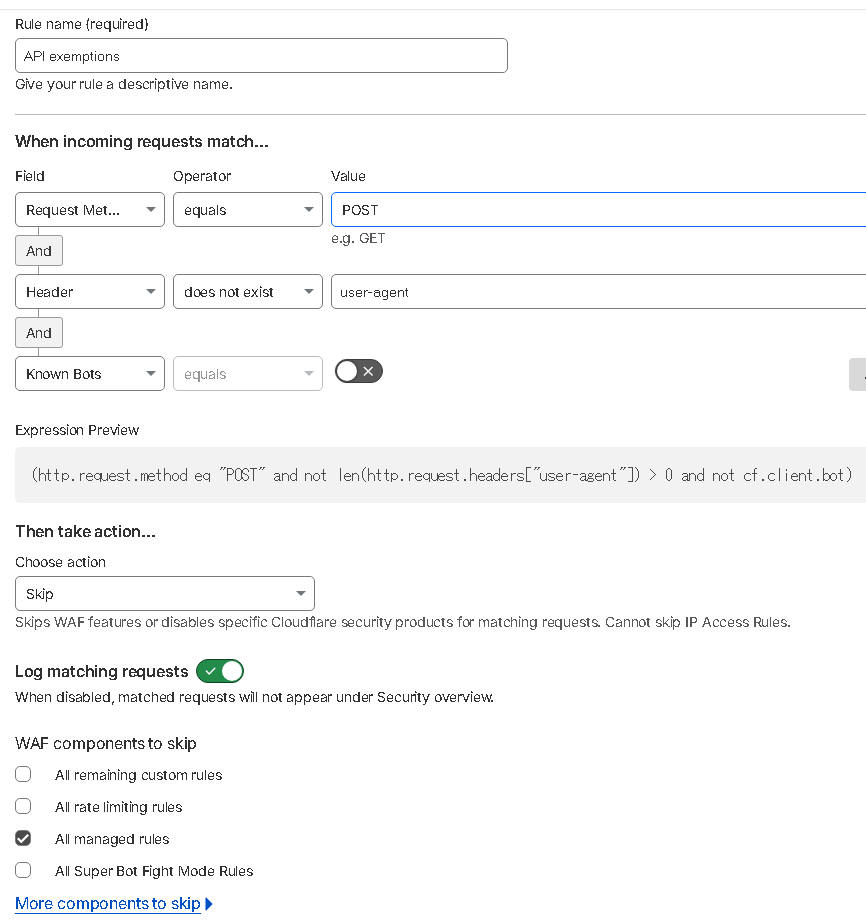Check All rate limiting rules
Viewport: 866px width, 924px height.
(x=23, y=806)
